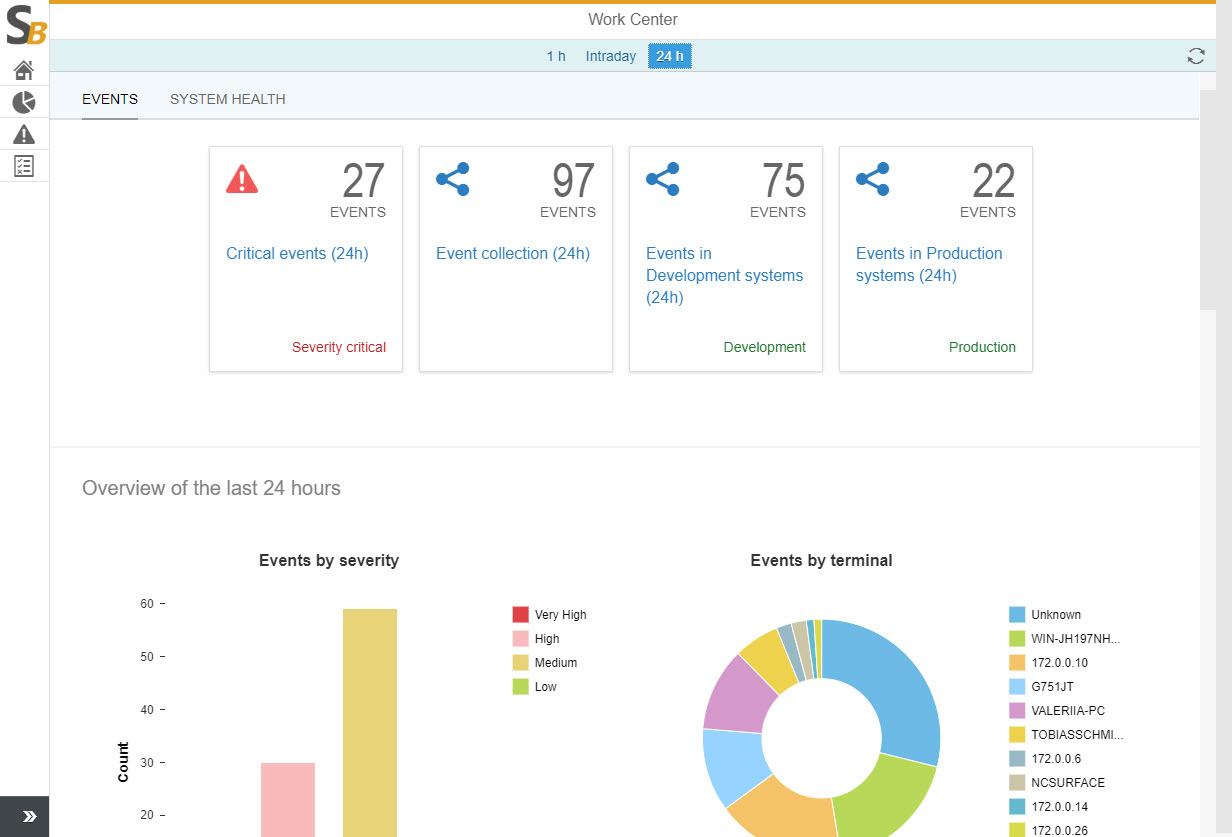Image resolution: width=1232 pixels, height=837 pixels.
Task: Click the Medium severity bar in chart
Action: click(x=370, y=723)
